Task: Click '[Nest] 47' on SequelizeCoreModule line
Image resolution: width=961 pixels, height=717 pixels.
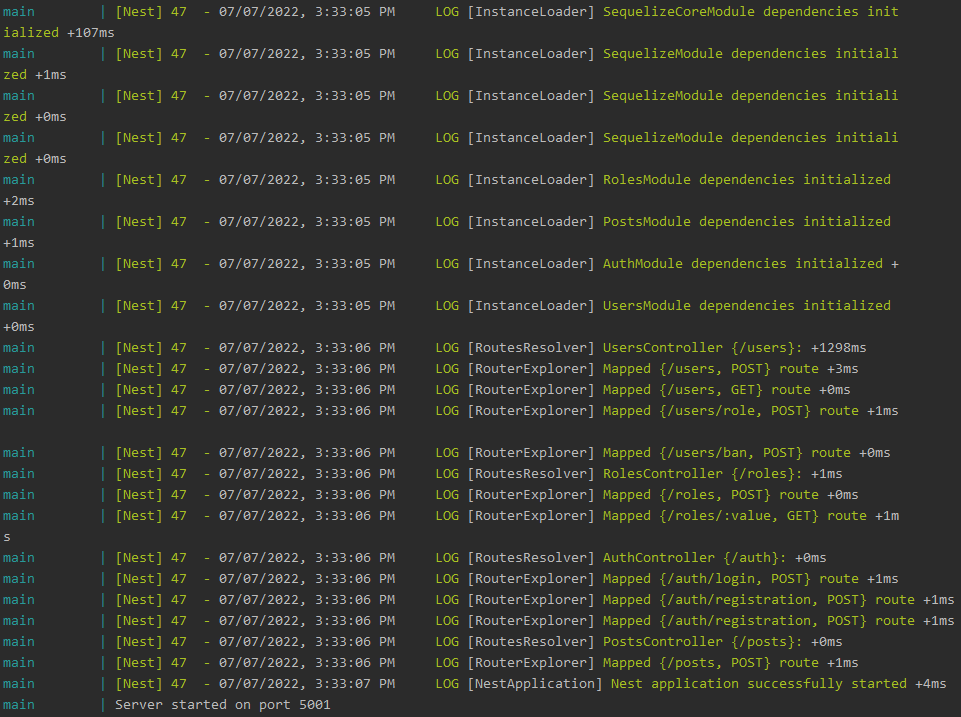Action: (151, 12)
